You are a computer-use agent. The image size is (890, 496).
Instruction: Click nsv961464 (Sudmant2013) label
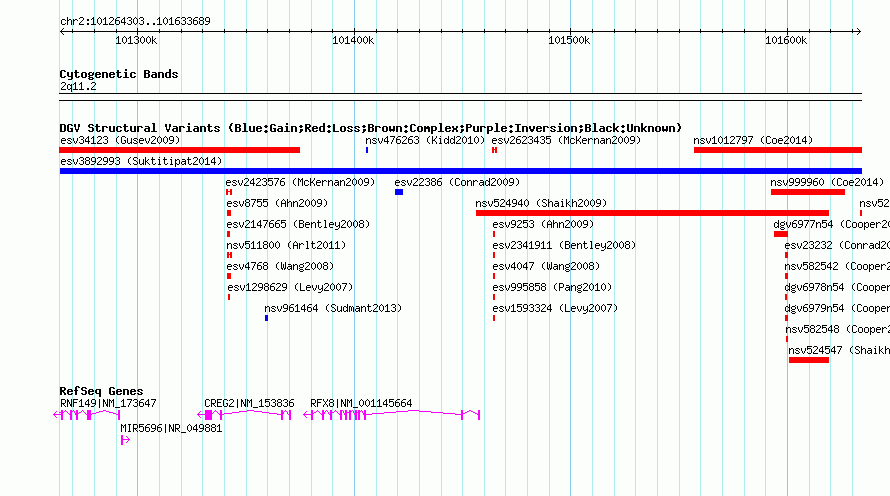(333, 308)
